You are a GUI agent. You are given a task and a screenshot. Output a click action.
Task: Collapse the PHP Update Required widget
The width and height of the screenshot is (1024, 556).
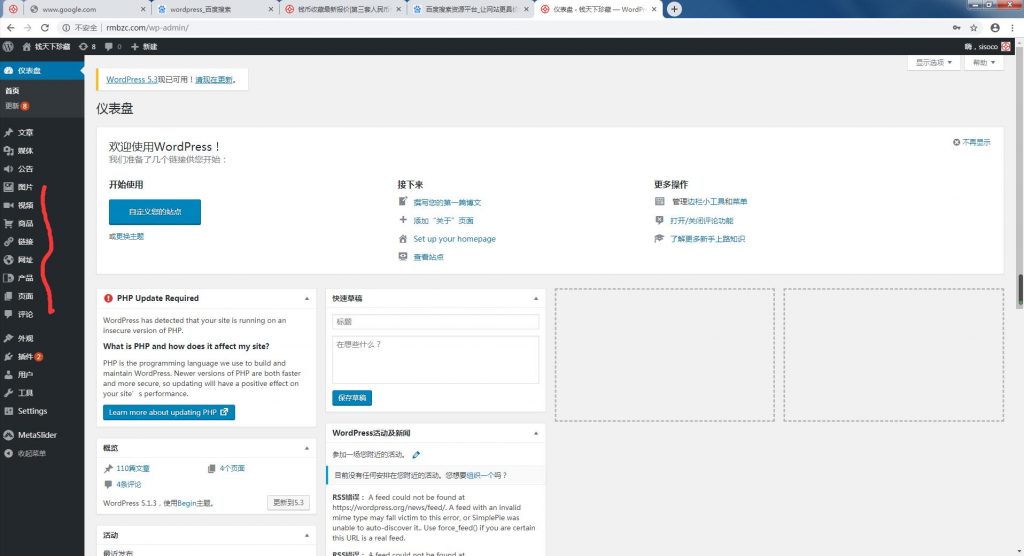[307, 299]
